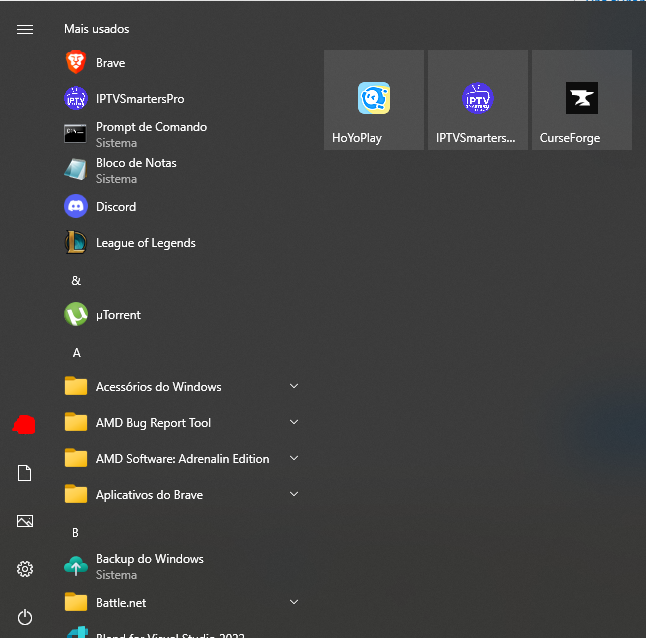Click the A section letter header
Image resolution: width=646 pixels, height=638 pixels.
[76, 353]
